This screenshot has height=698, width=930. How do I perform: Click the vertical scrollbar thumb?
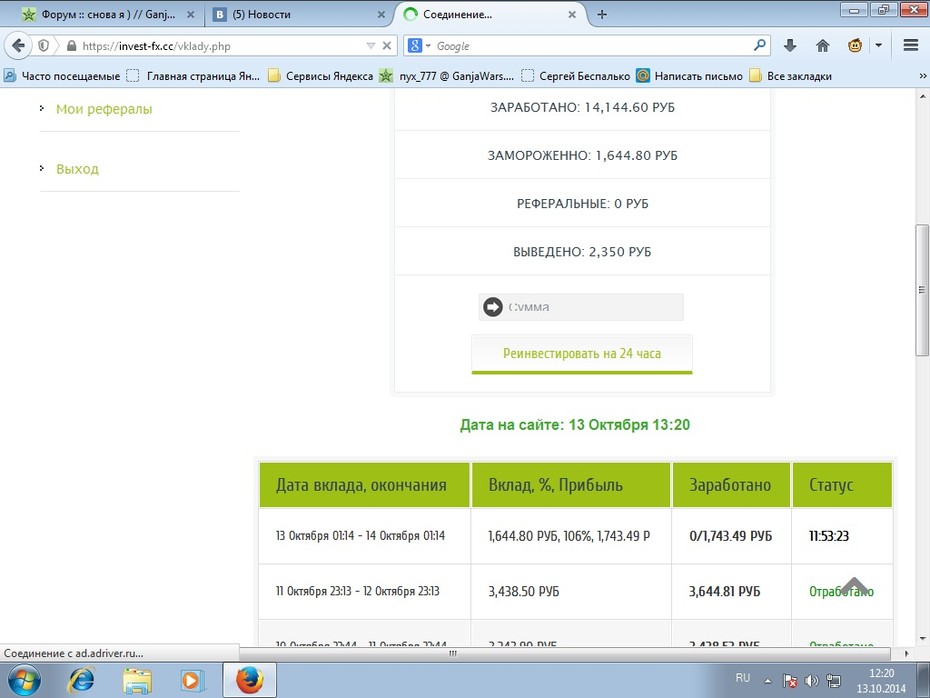click(x=922, y=290)
